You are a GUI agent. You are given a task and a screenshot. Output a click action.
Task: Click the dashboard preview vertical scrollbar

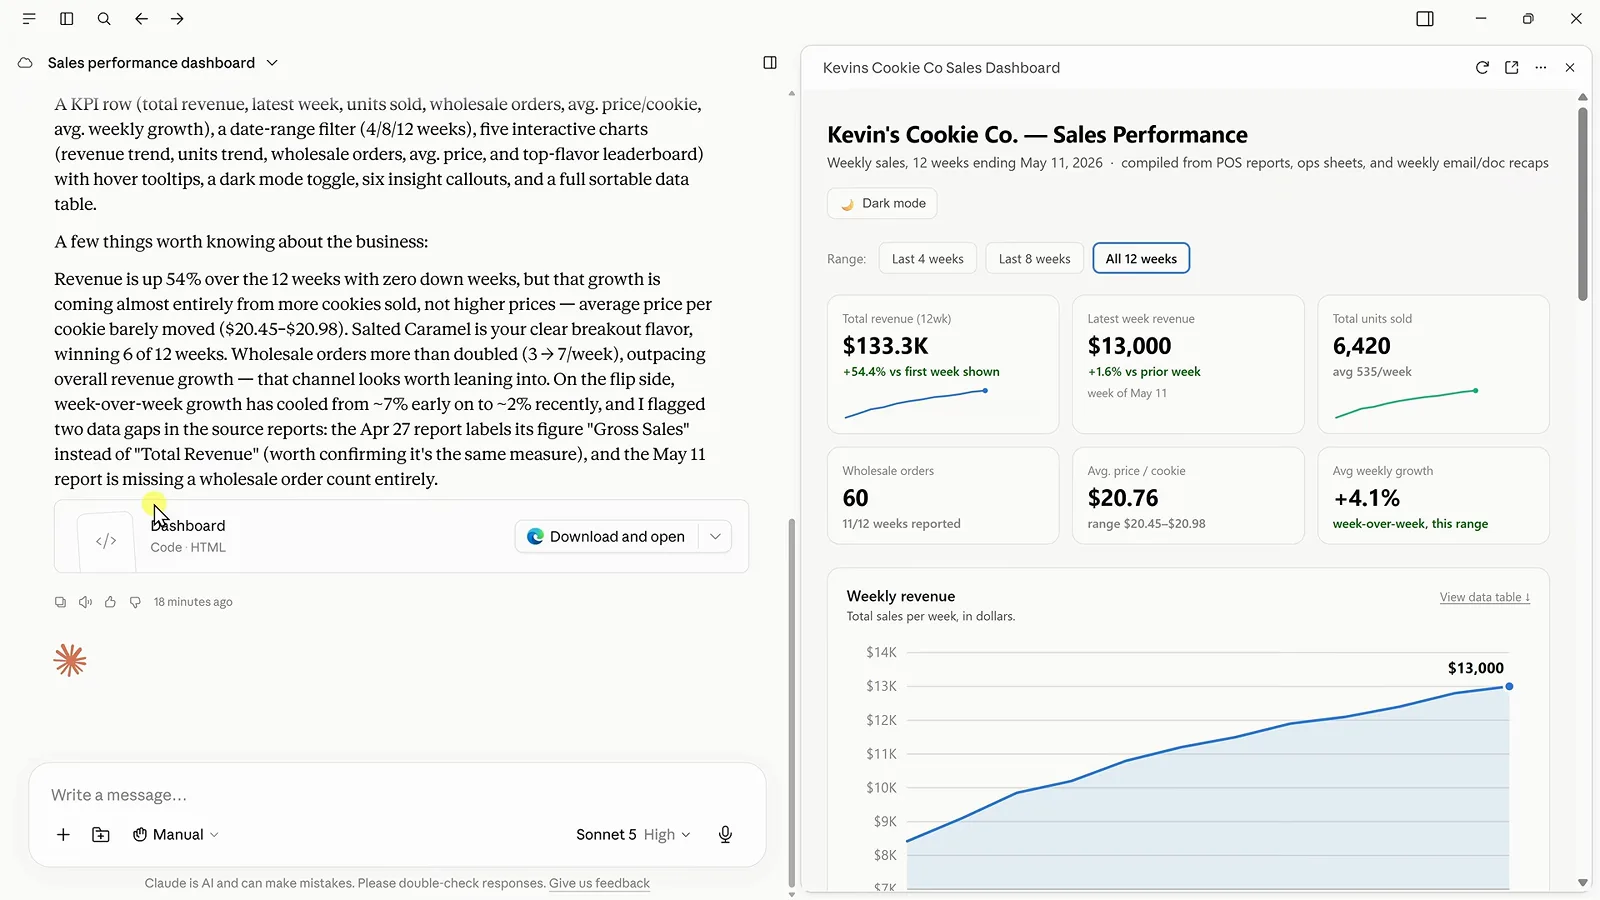click(1583, 203)
